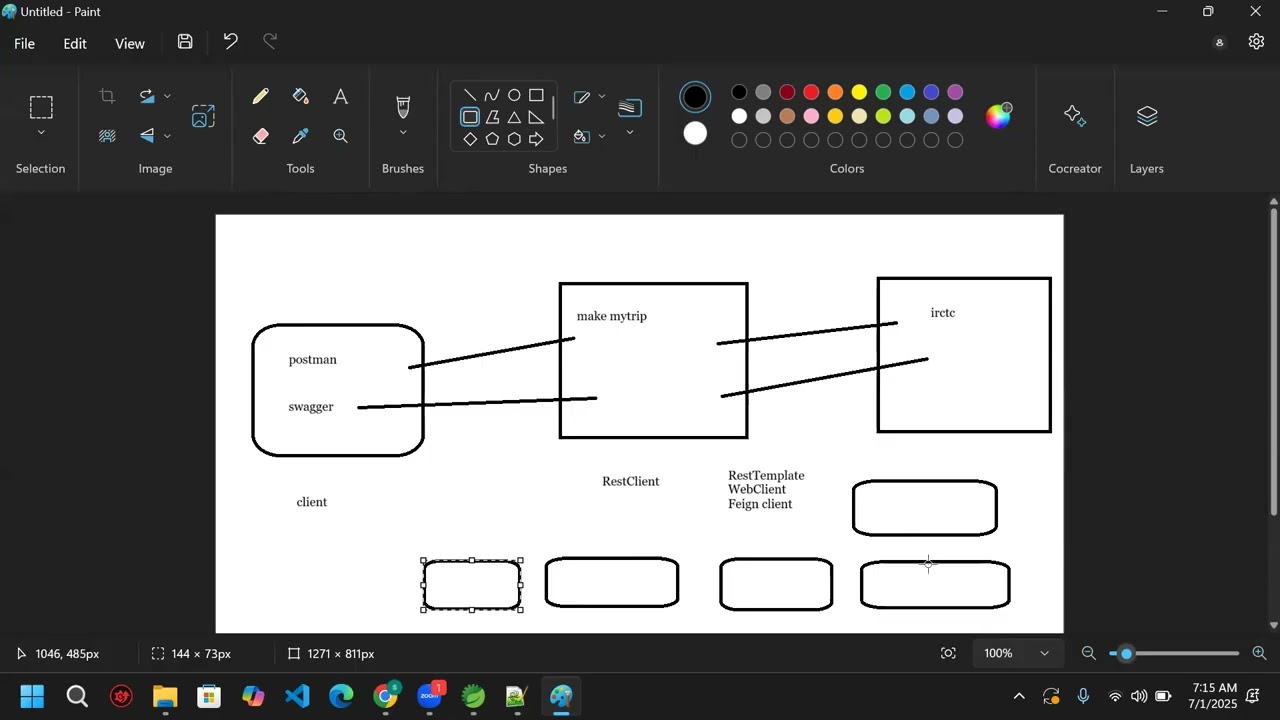Viewport: 1280px width, 720px height.
Task: Open the zoom percentage dropdown
Action: (1045, 654)
